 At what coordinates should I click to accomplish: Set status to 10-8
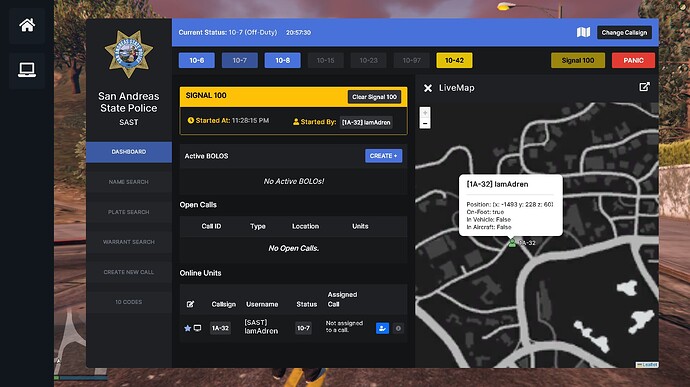pos(283,60)
